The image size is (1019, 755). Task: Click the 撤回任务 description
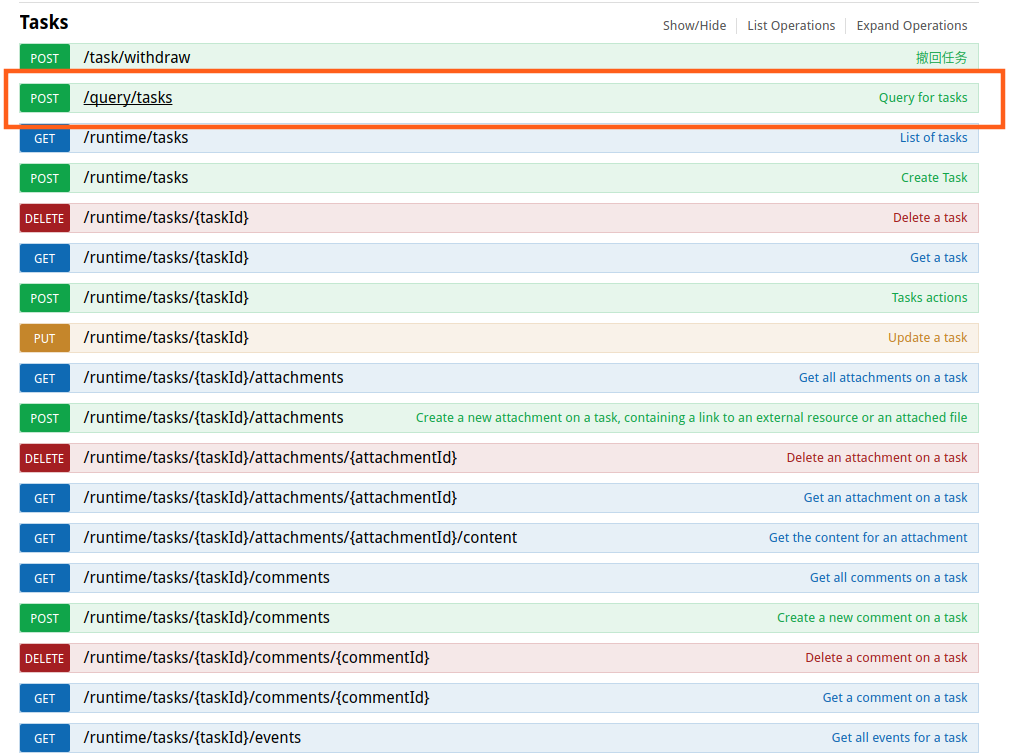point(941,58)
